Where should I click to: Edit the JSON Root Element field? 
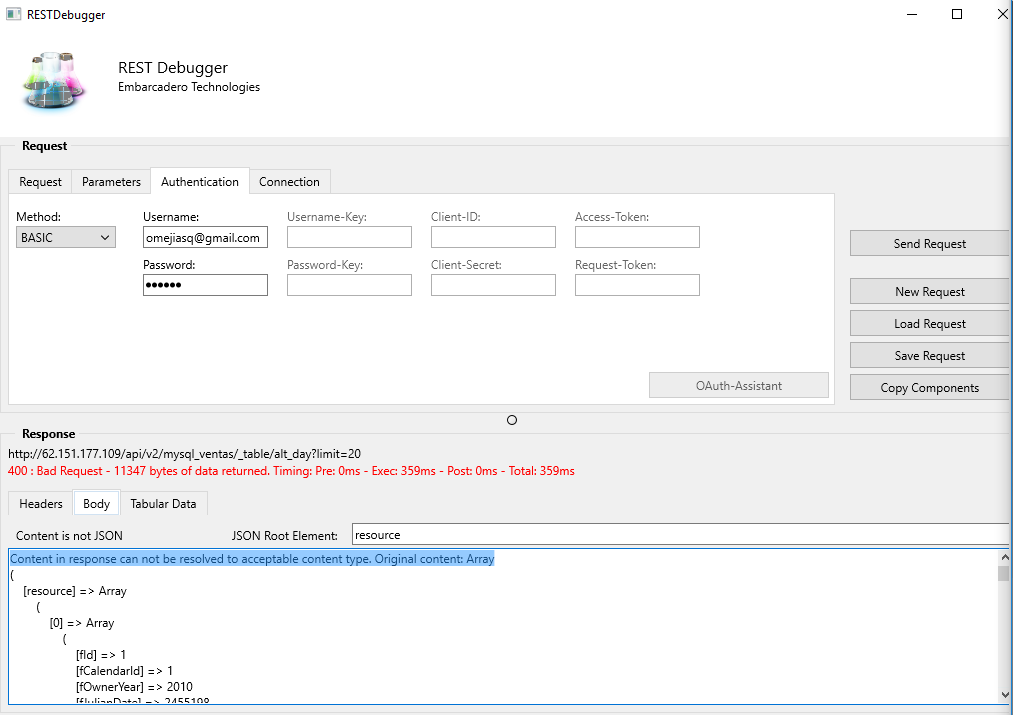[680, 535]
